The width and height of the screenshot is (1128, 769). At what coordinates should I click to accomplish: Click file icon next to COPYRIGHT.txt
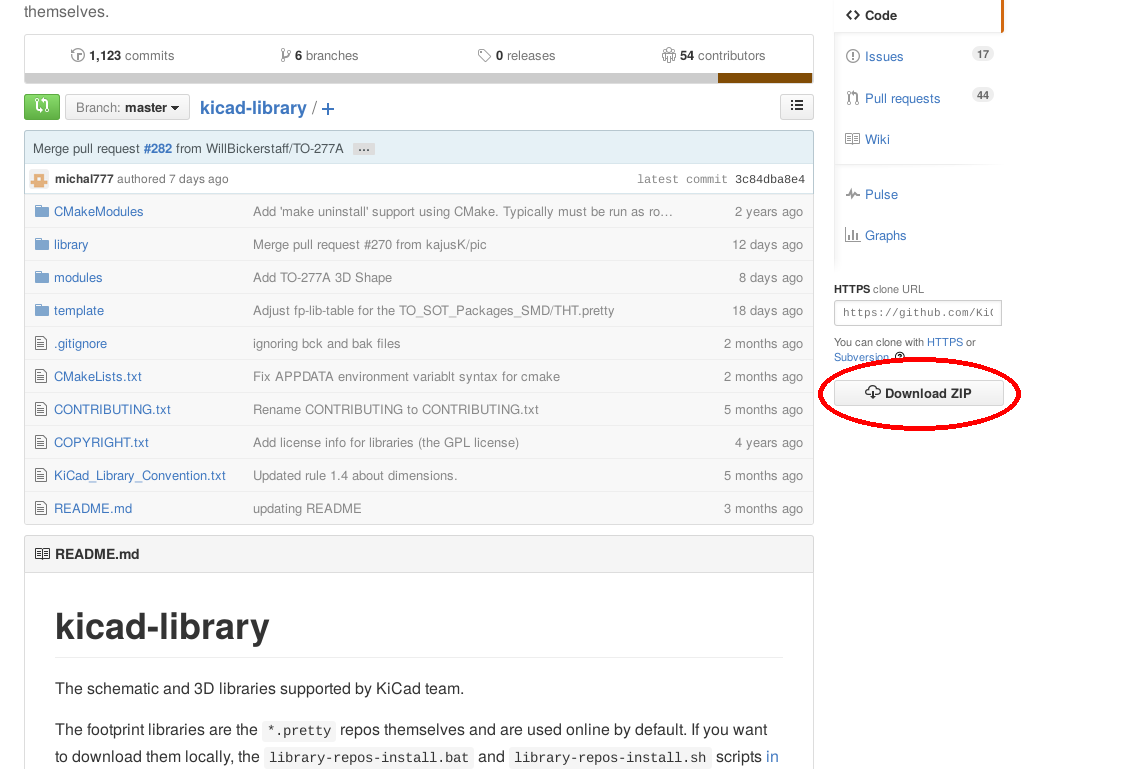click(x=41, y=442)
